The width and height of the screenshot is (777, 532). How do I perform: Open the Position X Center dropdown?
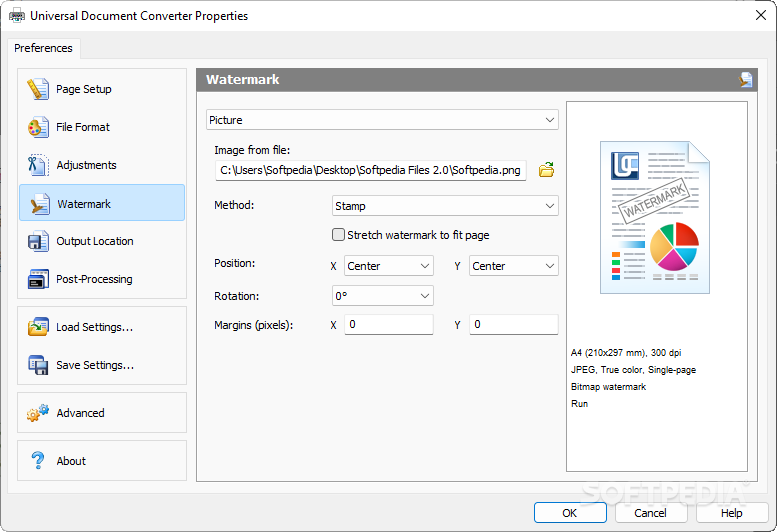click(388, 266)
